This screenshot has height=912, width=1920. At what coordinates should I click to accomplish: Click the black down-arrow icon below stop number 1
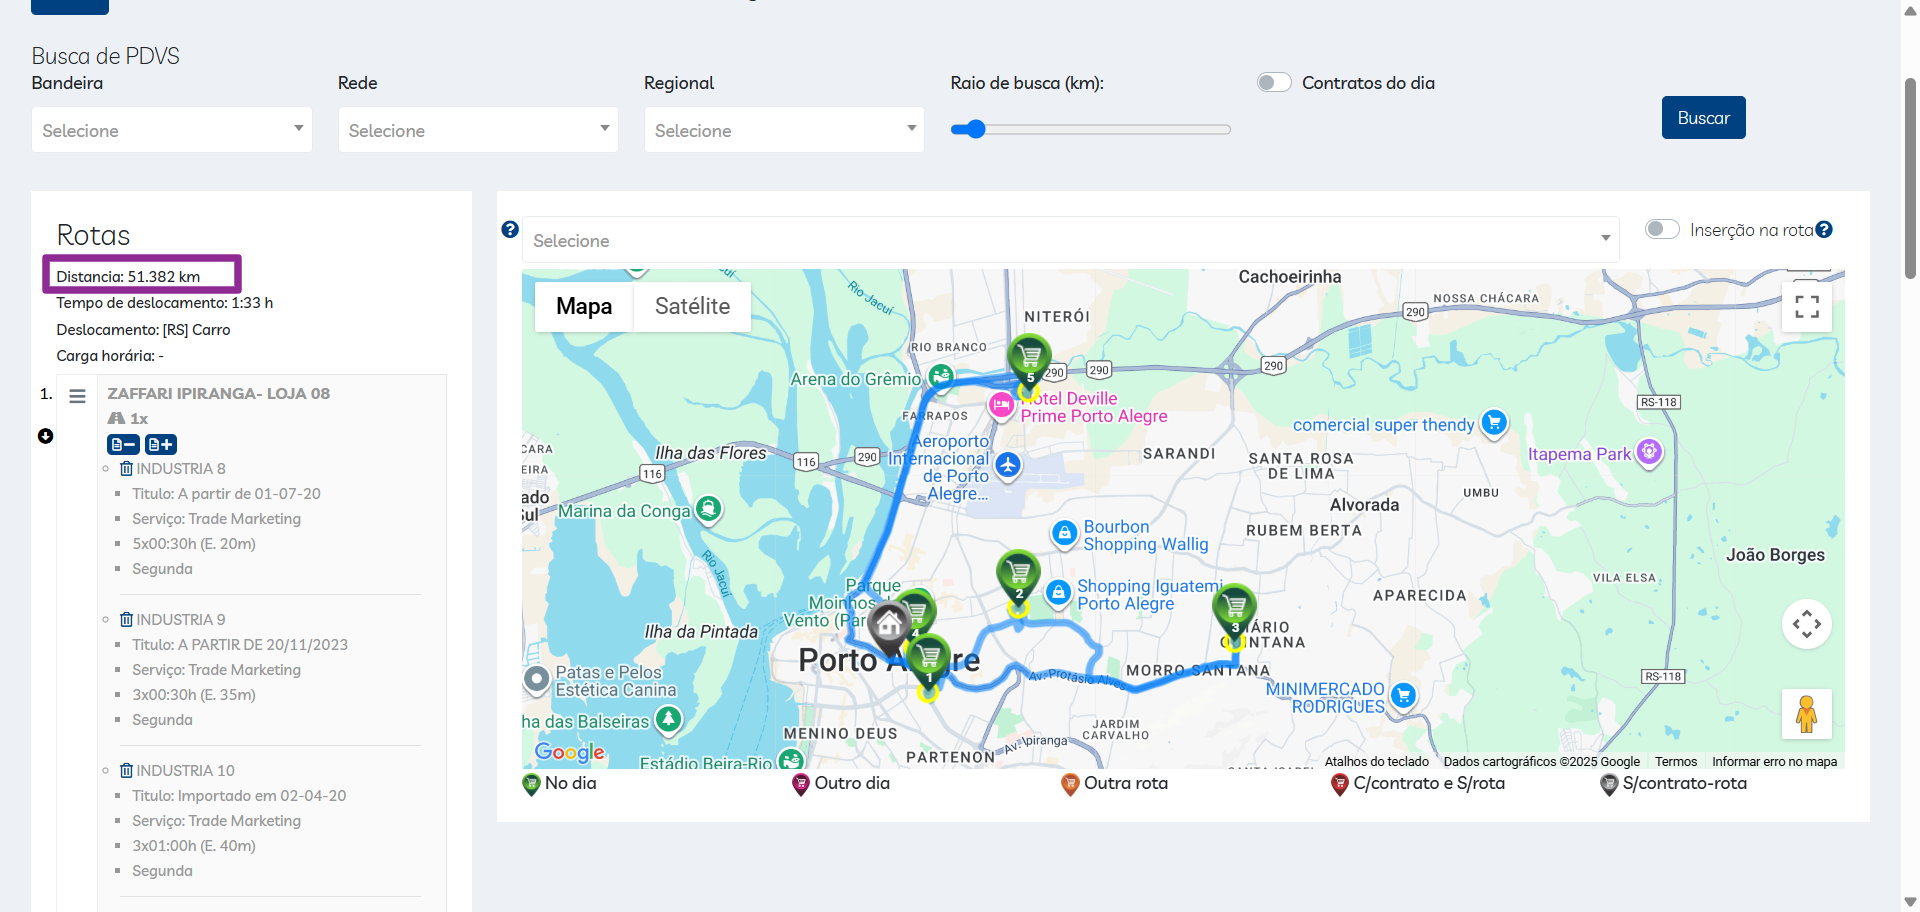(46, 436)
